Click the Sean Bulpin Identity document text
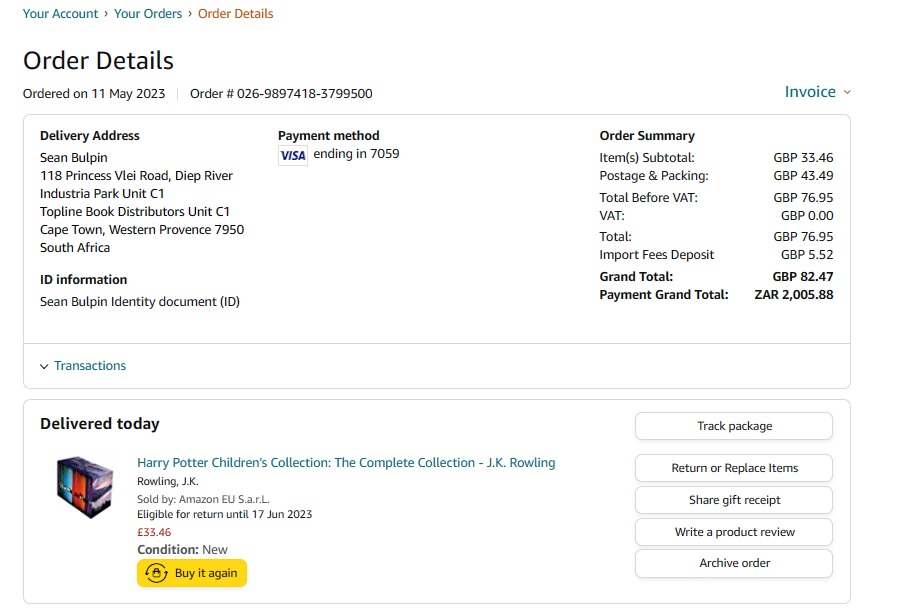This screenshot has height=613, width=920. pos(140,302)
